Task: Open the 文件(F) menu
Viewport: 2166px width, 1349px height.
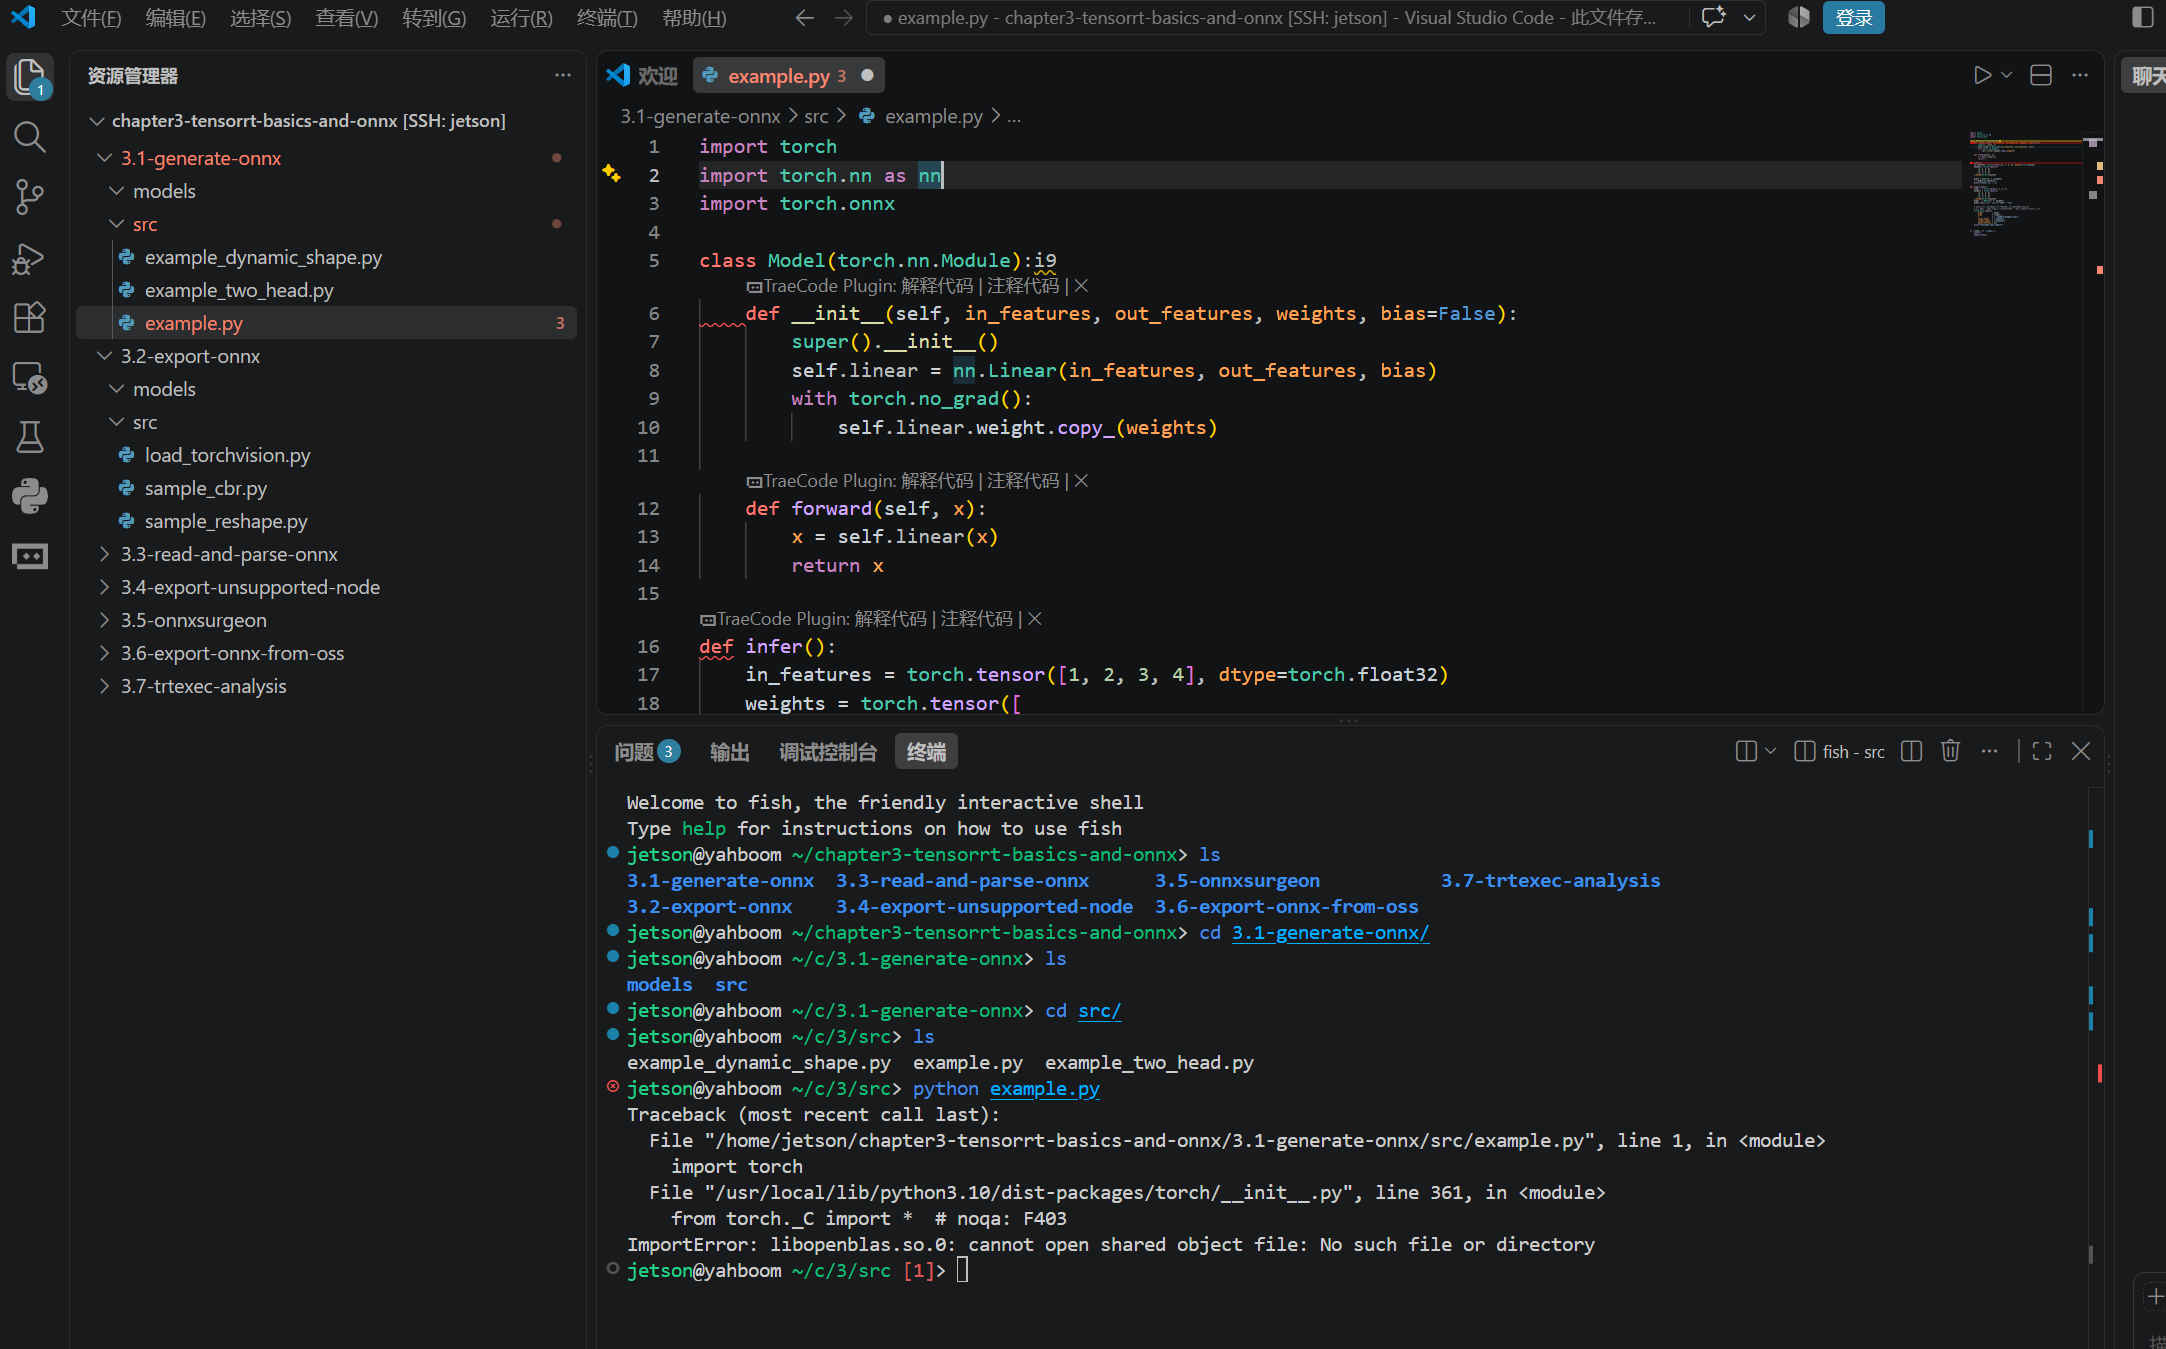Action: tap(91, 18)
